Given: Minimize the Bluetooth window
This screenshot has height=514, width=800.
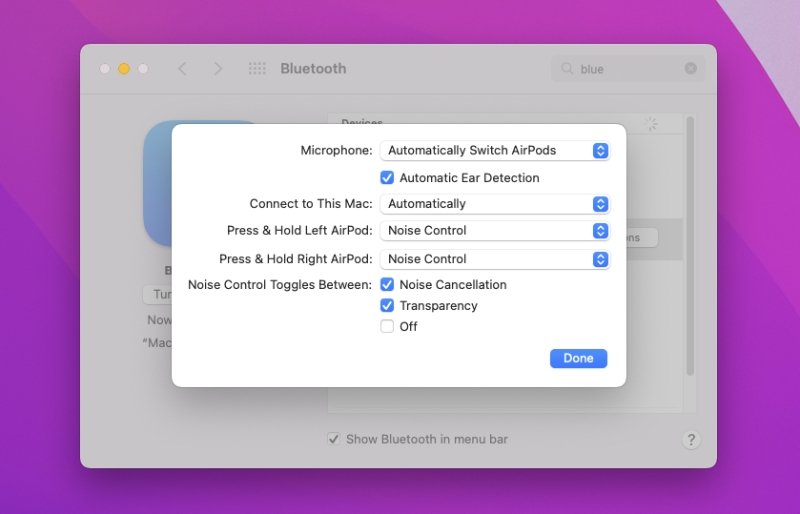Looking at the screenshot, I should (123, 68).
